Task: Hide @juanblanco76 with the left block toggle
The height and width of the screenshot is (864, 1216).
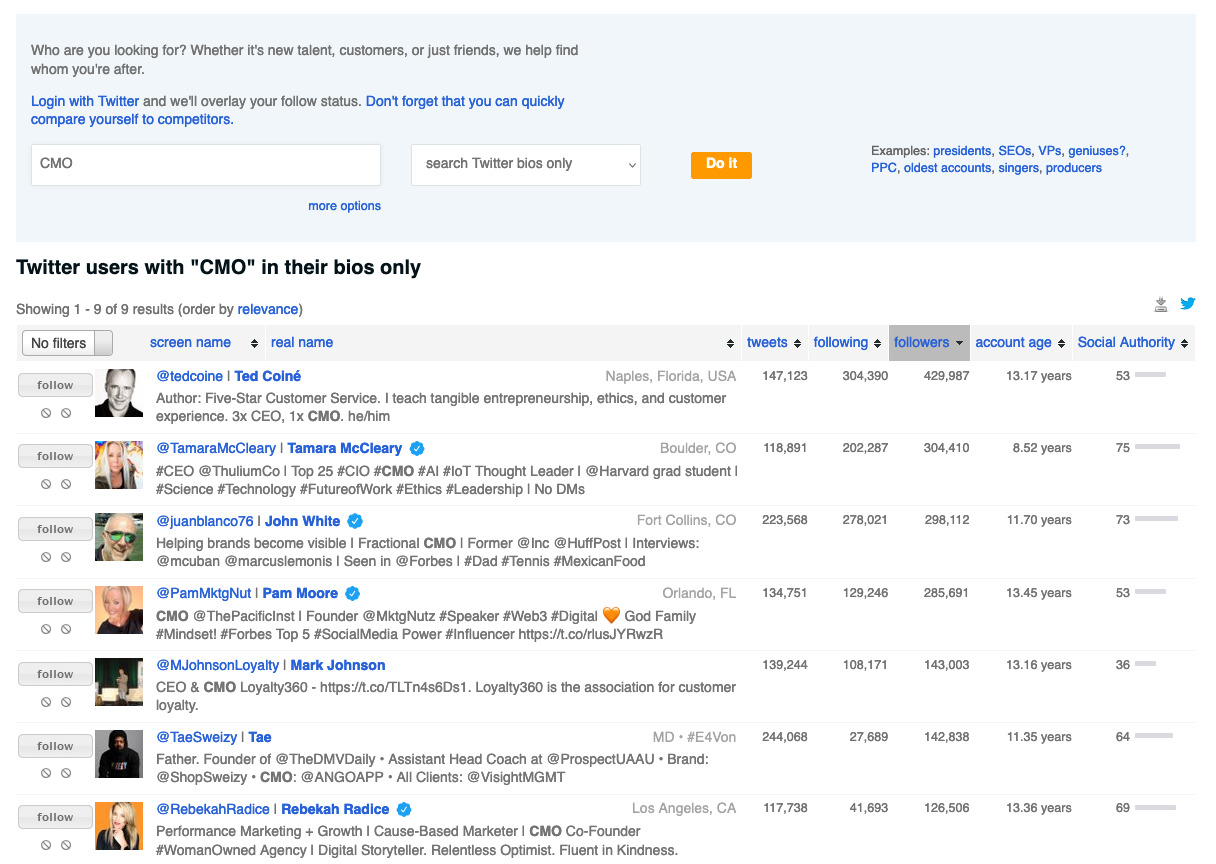Action: click(44, 556)
